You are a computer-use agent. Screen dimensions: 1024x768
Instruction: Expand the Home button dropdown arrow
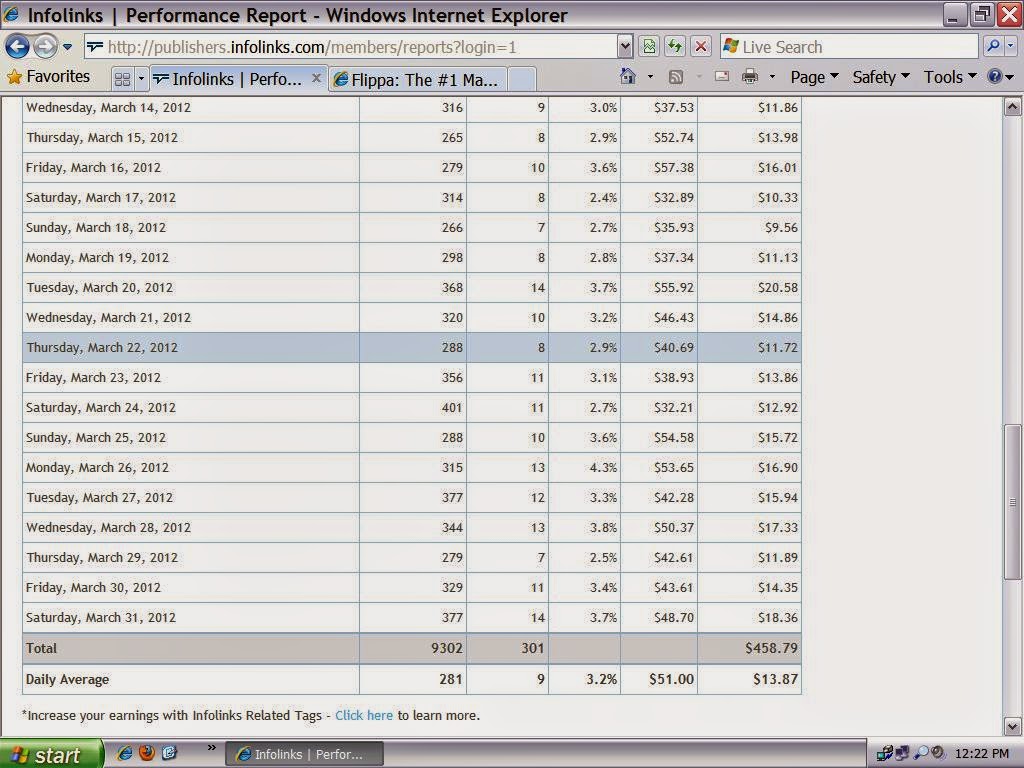(650, 77)
